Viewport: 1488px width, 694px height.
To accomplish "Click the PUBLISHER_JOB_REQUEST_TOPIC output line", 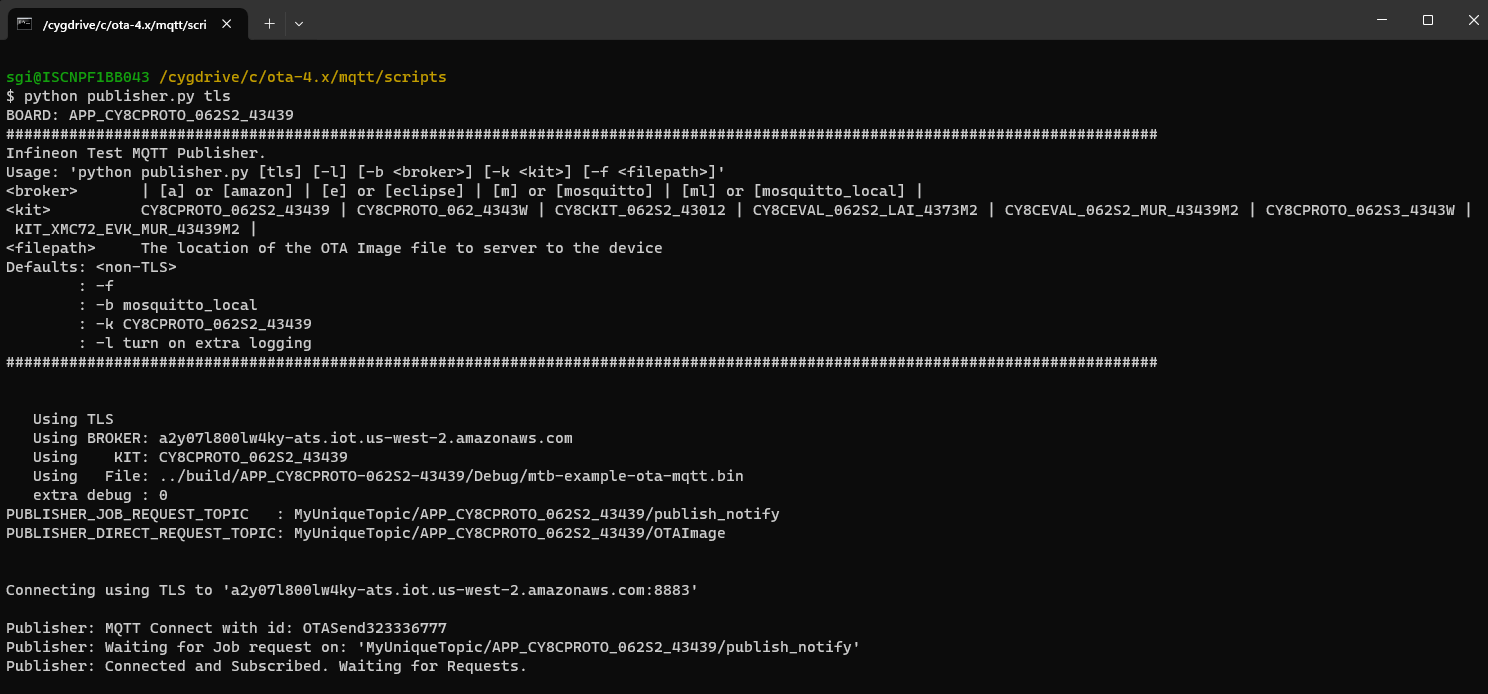I will point(392,514).
